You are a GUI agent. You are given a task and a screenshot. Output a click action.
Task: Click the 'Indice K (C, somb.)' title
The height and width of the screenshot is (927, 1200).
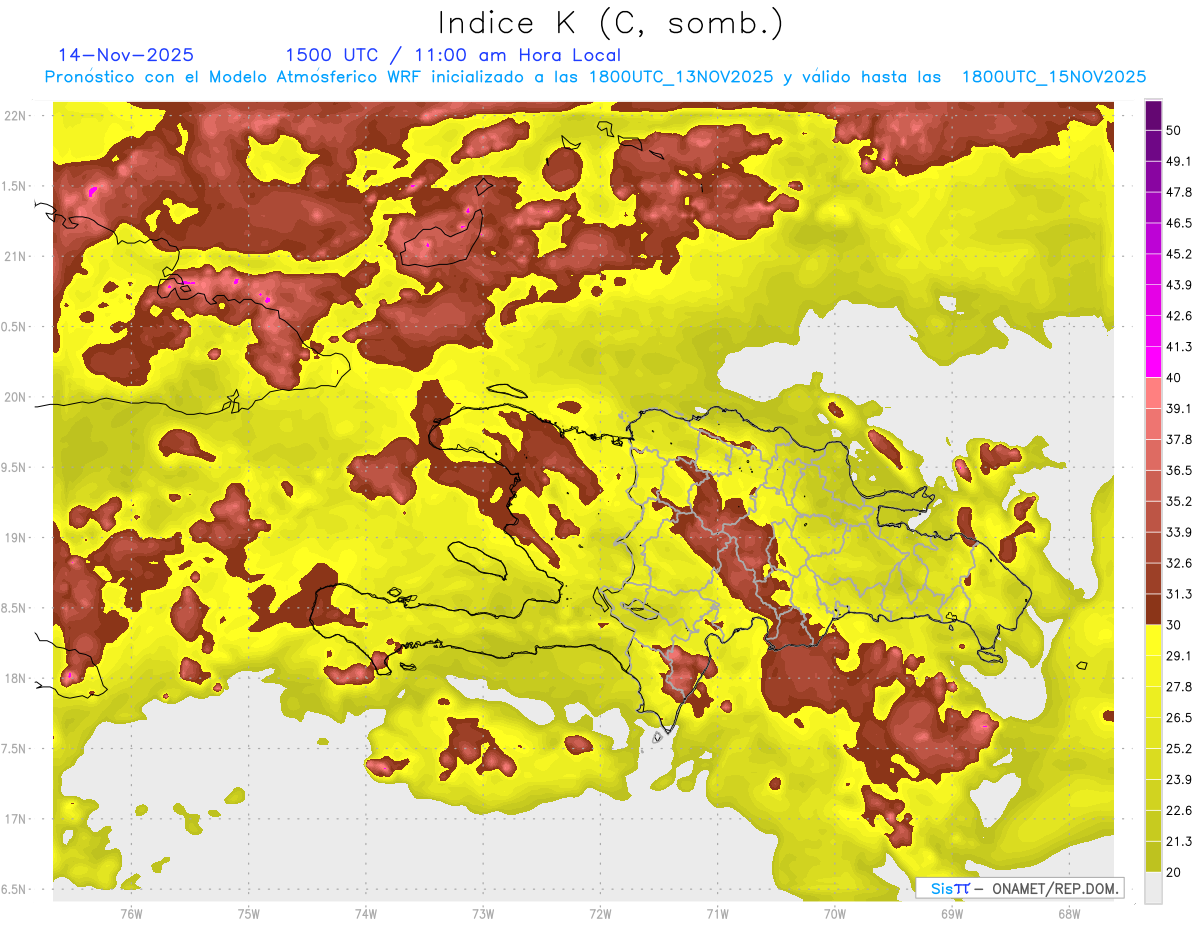tap(610, 22)
